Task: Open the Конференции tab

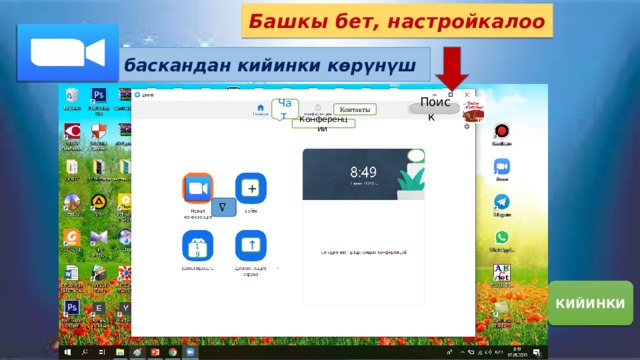Action: tap(323, 123)
